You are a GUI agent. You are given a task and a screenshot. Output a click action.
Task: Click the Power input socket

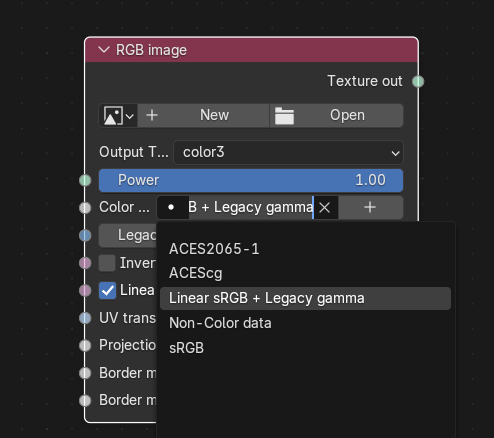(x=85, y=180)
